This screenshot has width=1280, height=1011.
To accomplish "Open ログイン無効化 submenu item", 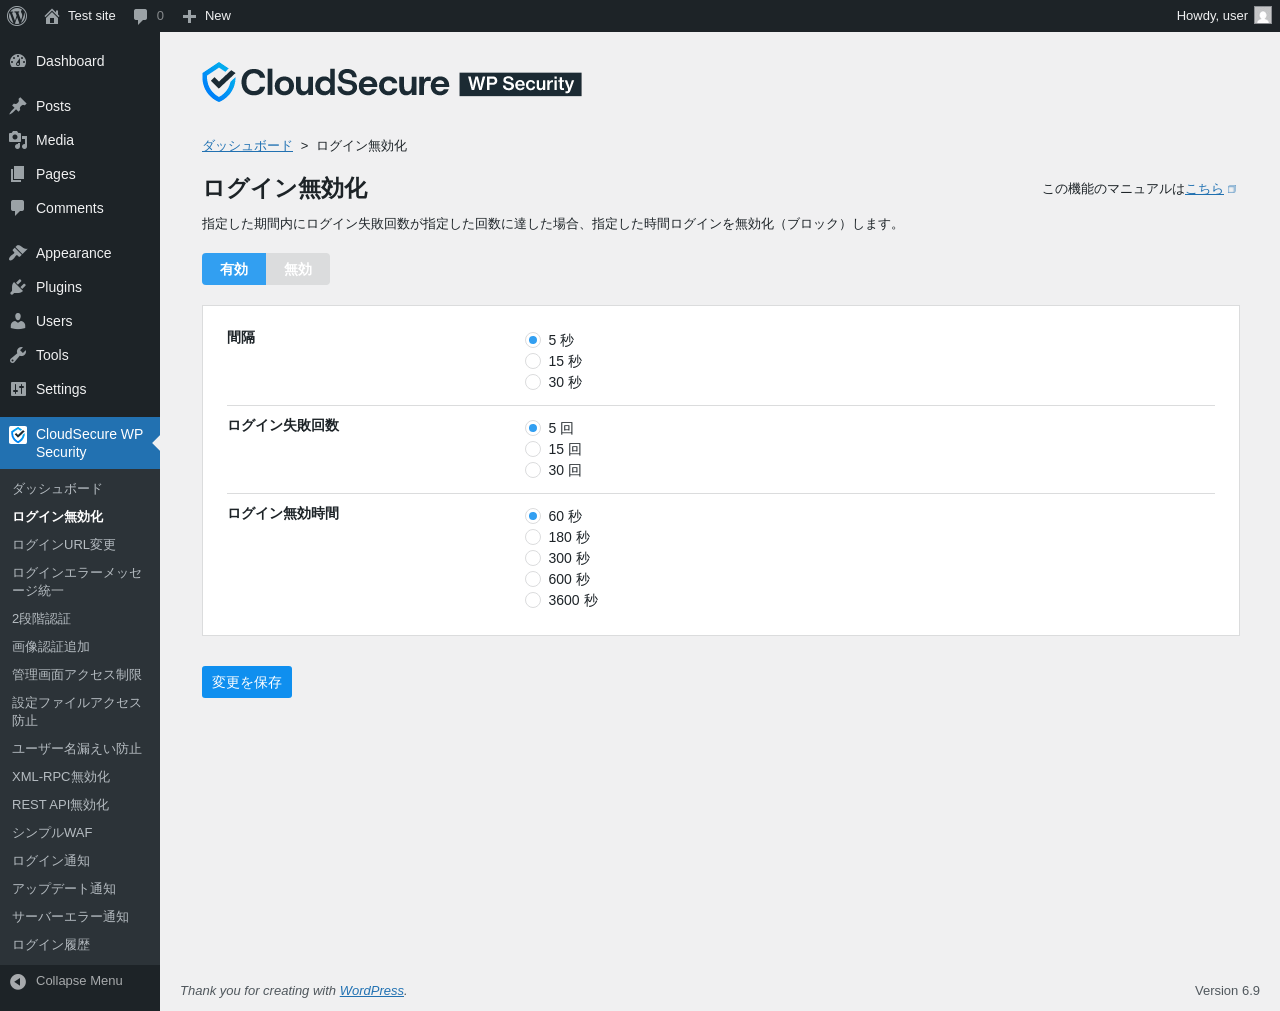I will click(80, 517).
